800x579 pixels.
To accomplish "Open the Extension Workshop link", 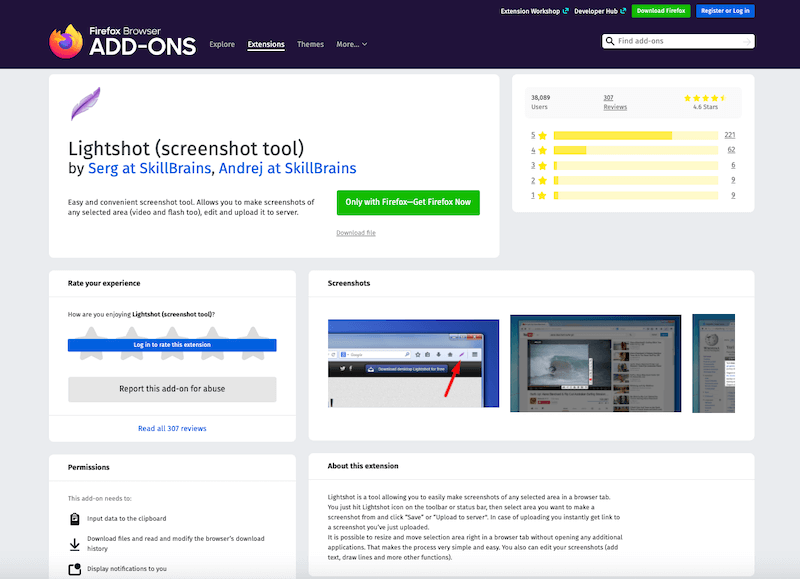I will 534,11.
